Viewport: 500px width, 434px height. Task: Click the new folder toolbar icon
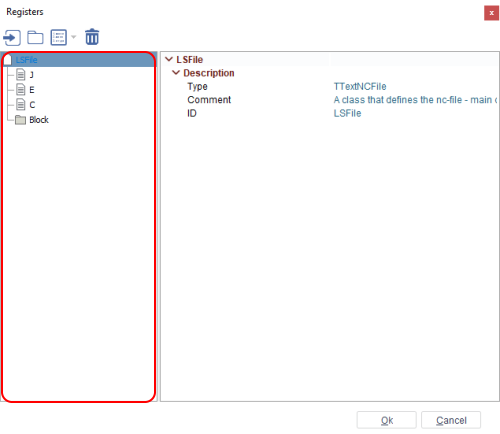click(35, 37)
